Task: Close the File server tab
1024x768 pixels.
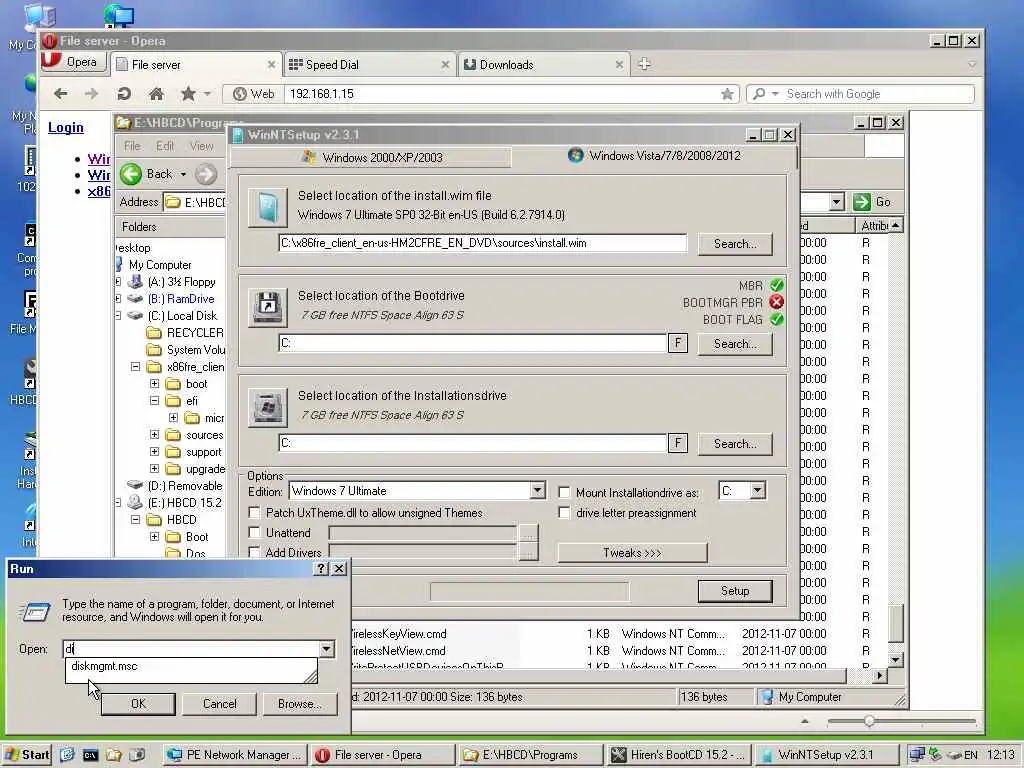Action: point(271,65)
